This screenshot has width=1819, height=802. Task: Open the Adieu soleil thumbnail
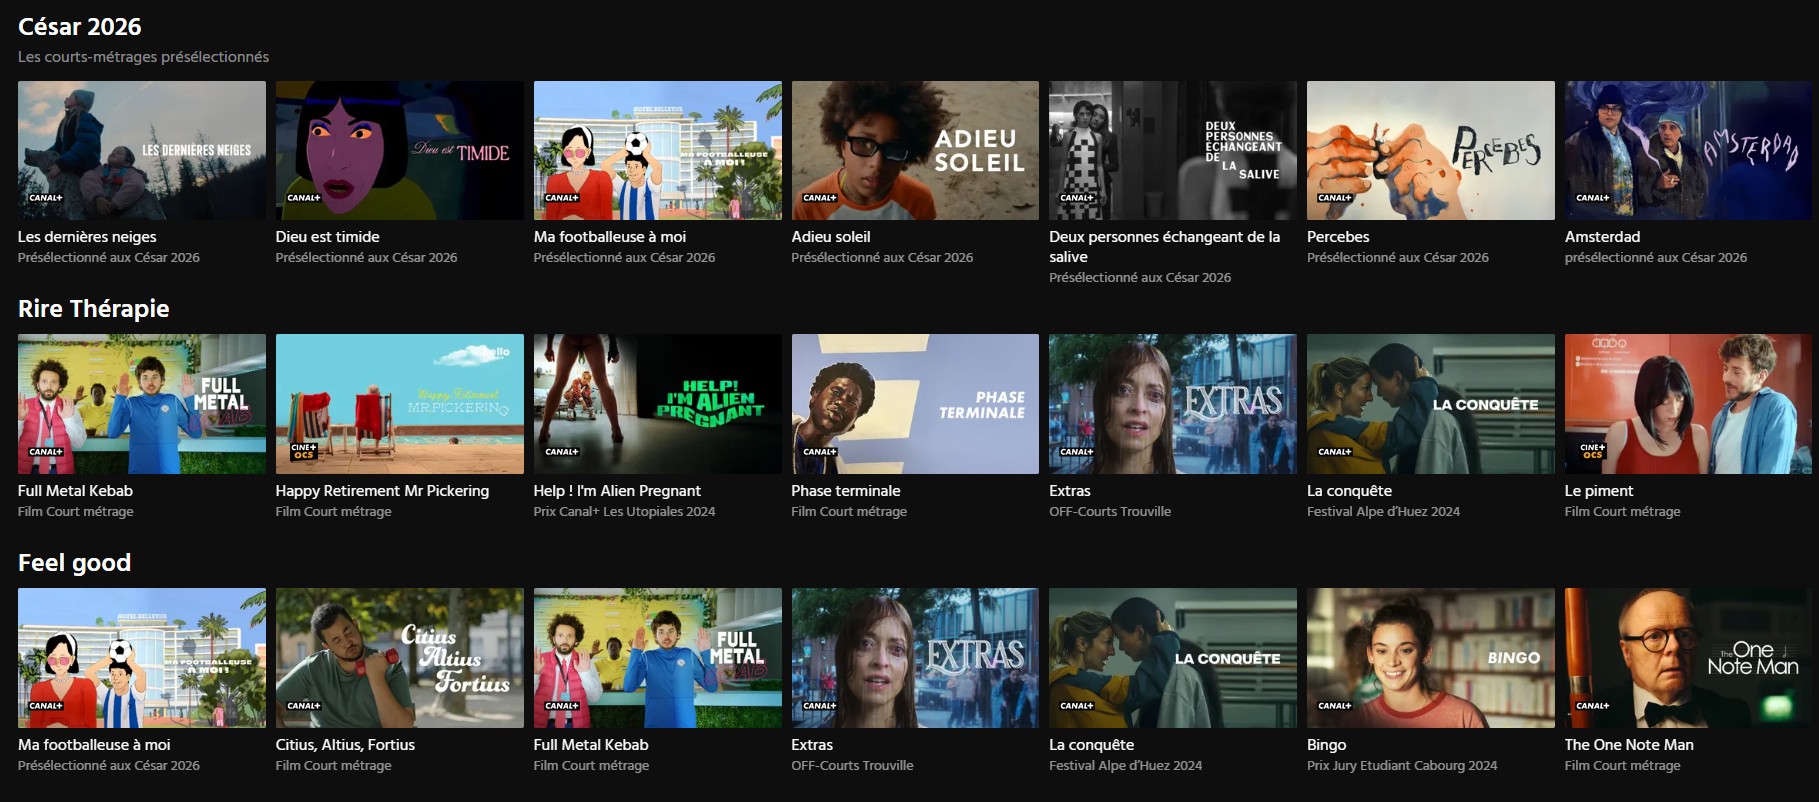(915, 150)
